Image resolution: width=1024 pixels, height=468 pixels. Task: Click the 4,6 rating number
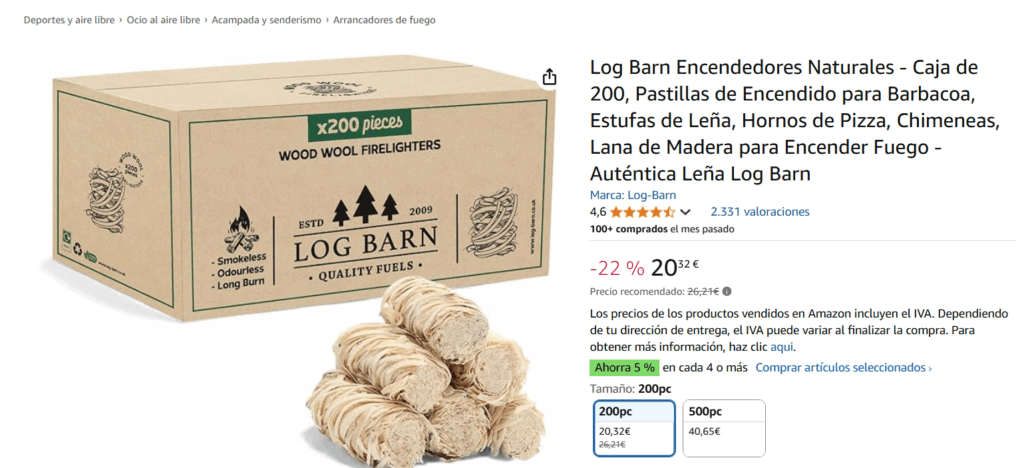pyautogui.click(x=598, y=212)
